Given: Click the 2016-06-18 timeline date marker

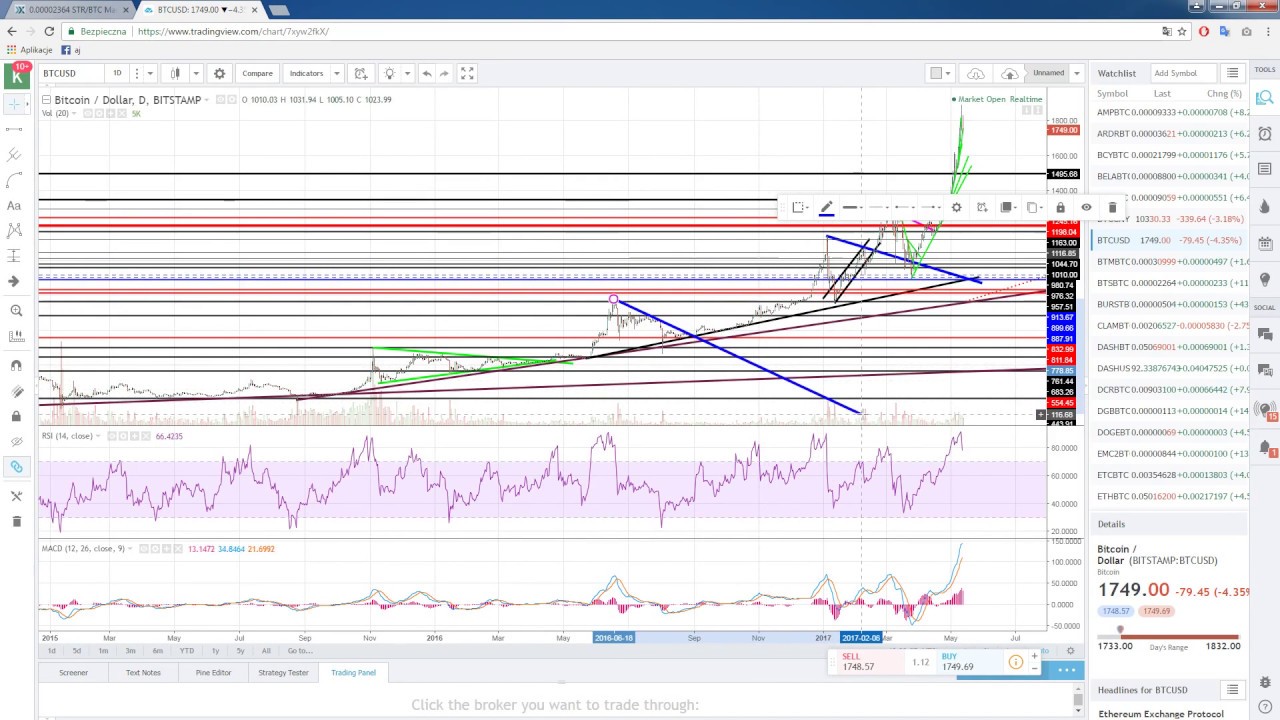Looking at the screenshot, I should tap(613, 637).
